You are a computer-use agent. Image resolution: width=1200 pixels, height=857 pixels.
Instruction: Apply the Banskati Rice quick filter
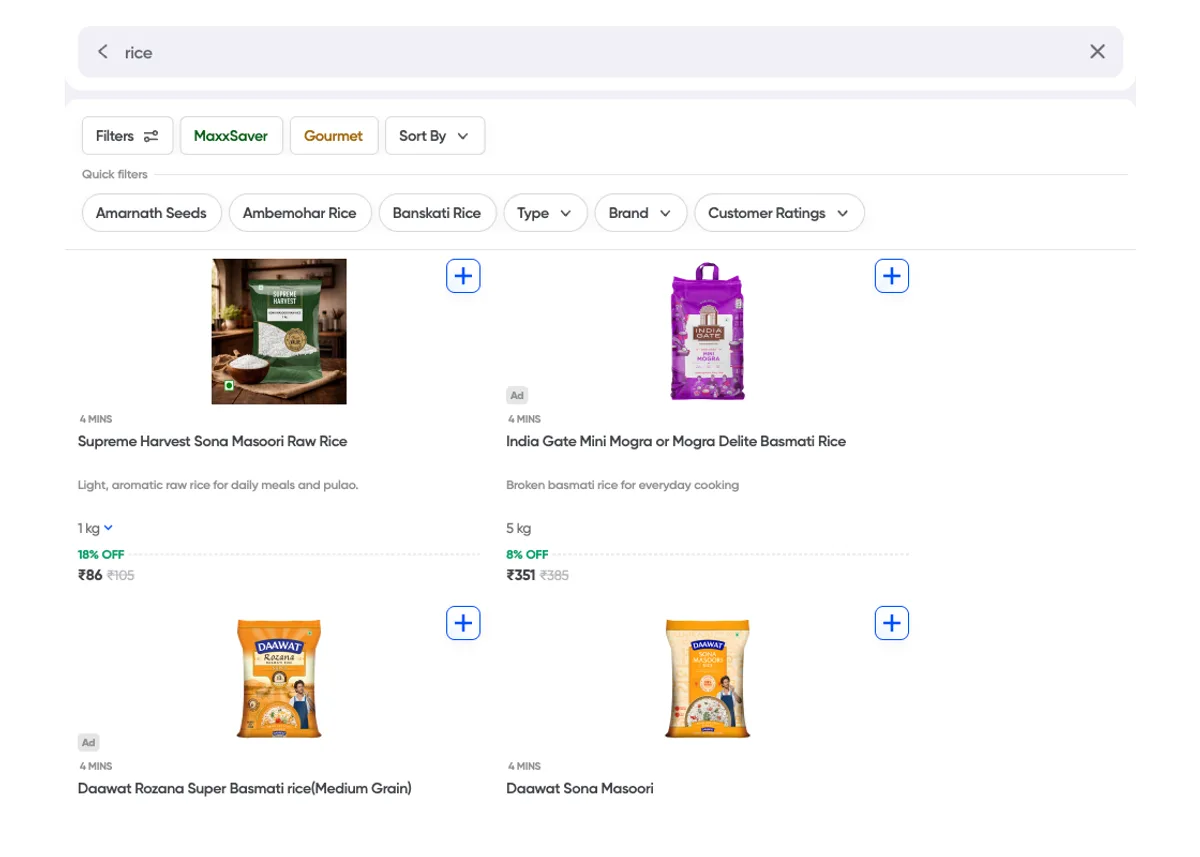click(x=437, y=213)
